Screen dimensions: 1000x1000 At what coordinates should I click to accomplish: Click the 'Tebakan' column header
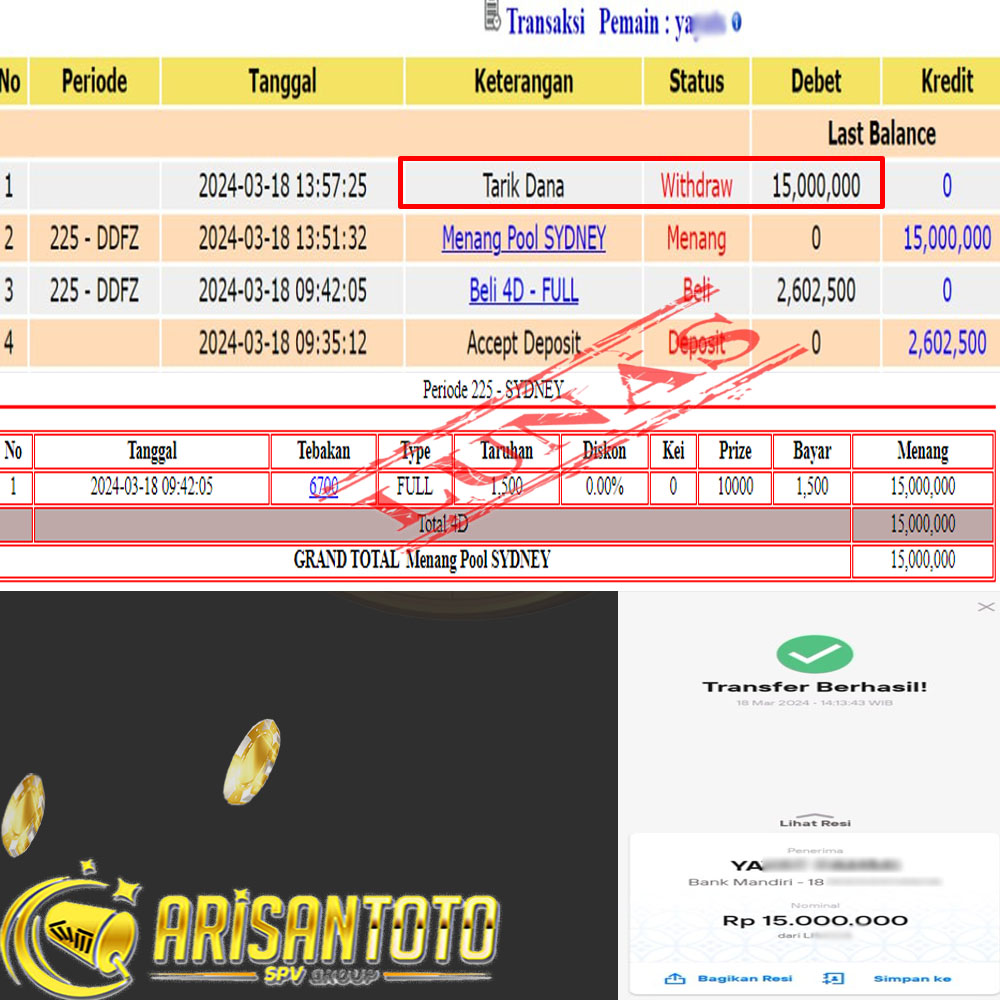click(x=323, y=451)
